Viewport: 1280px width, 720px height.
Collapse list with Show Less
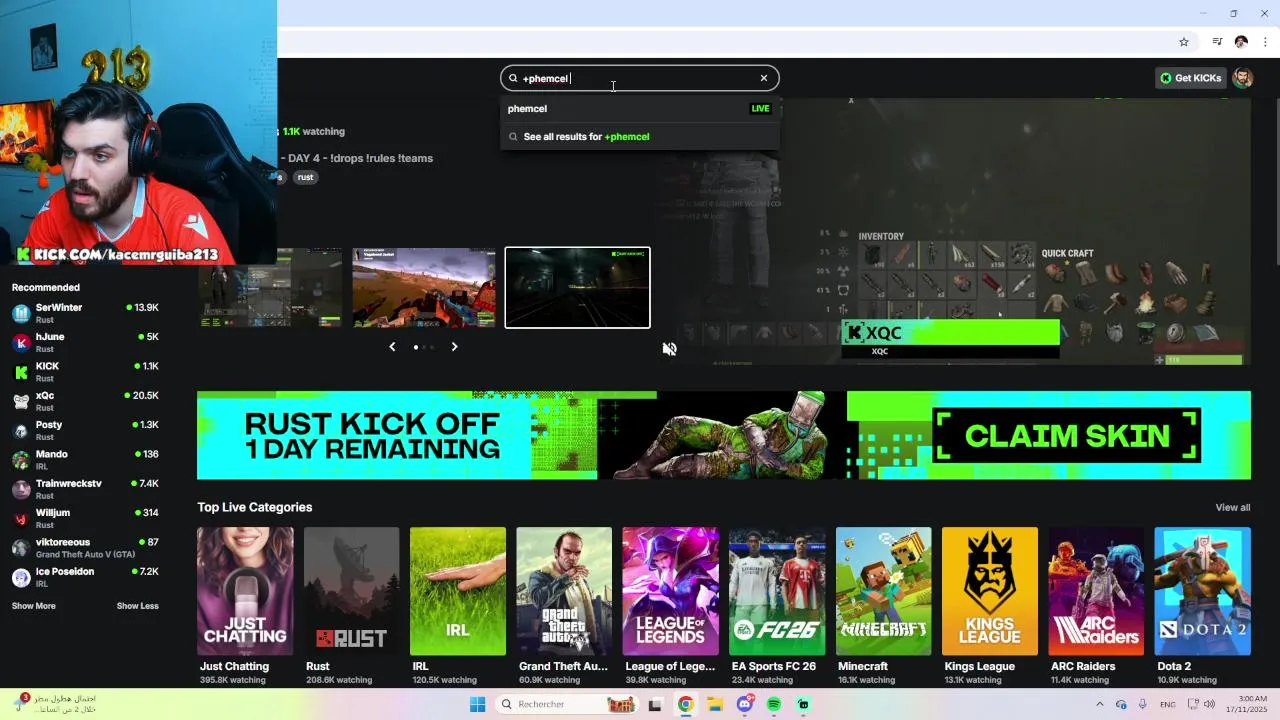pyautogui.click(x=137, y=606)
